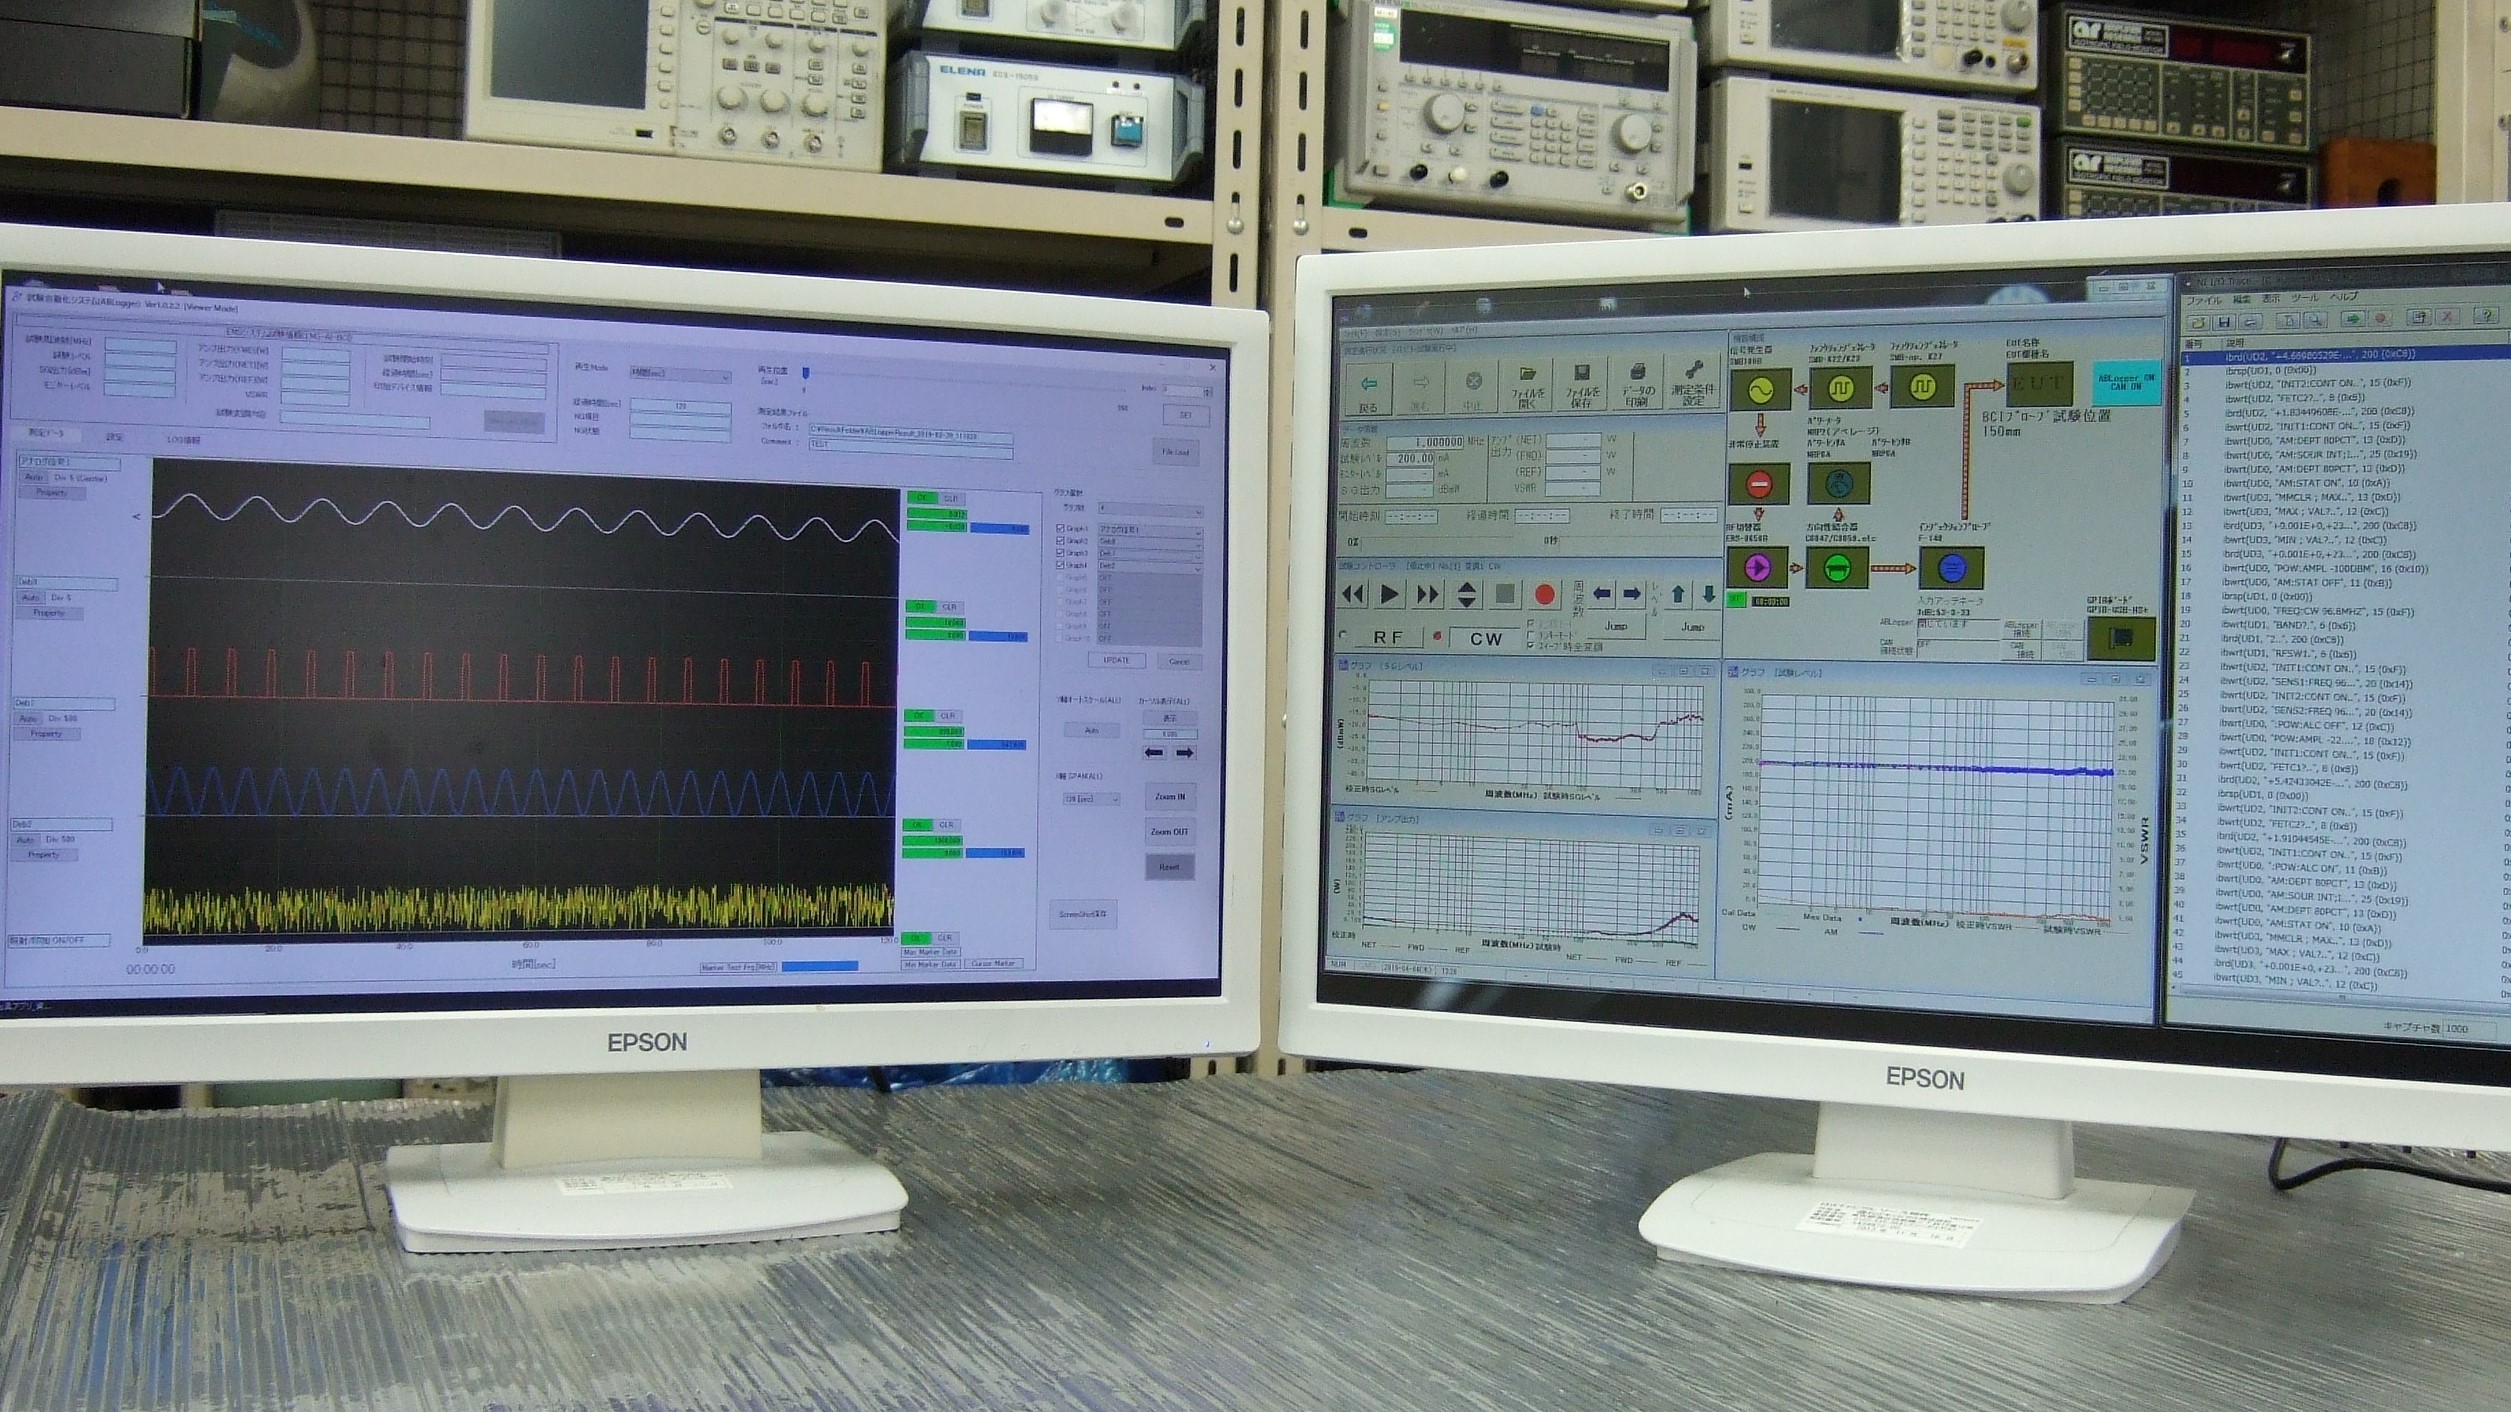Click the Zoom IN button
This screenshot has width=2511, height=1412.
pyautogui.click(x=1169, y=797)
